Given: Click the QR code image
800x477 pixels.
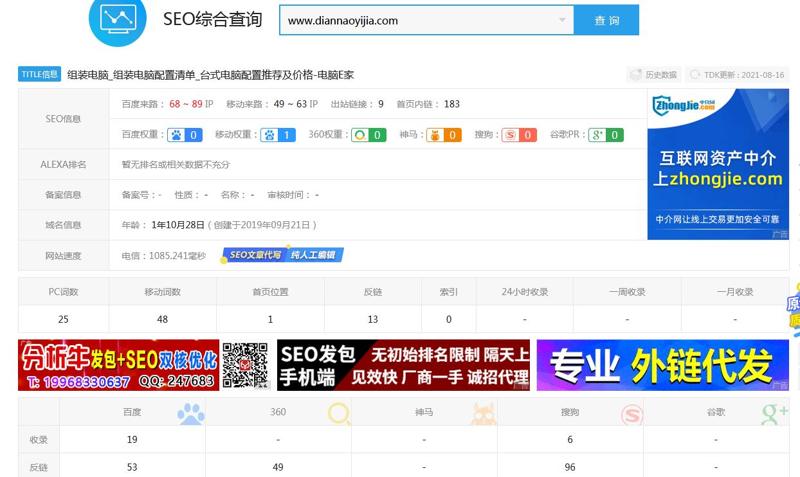Looking at the screenshot, I should point(245,365).
